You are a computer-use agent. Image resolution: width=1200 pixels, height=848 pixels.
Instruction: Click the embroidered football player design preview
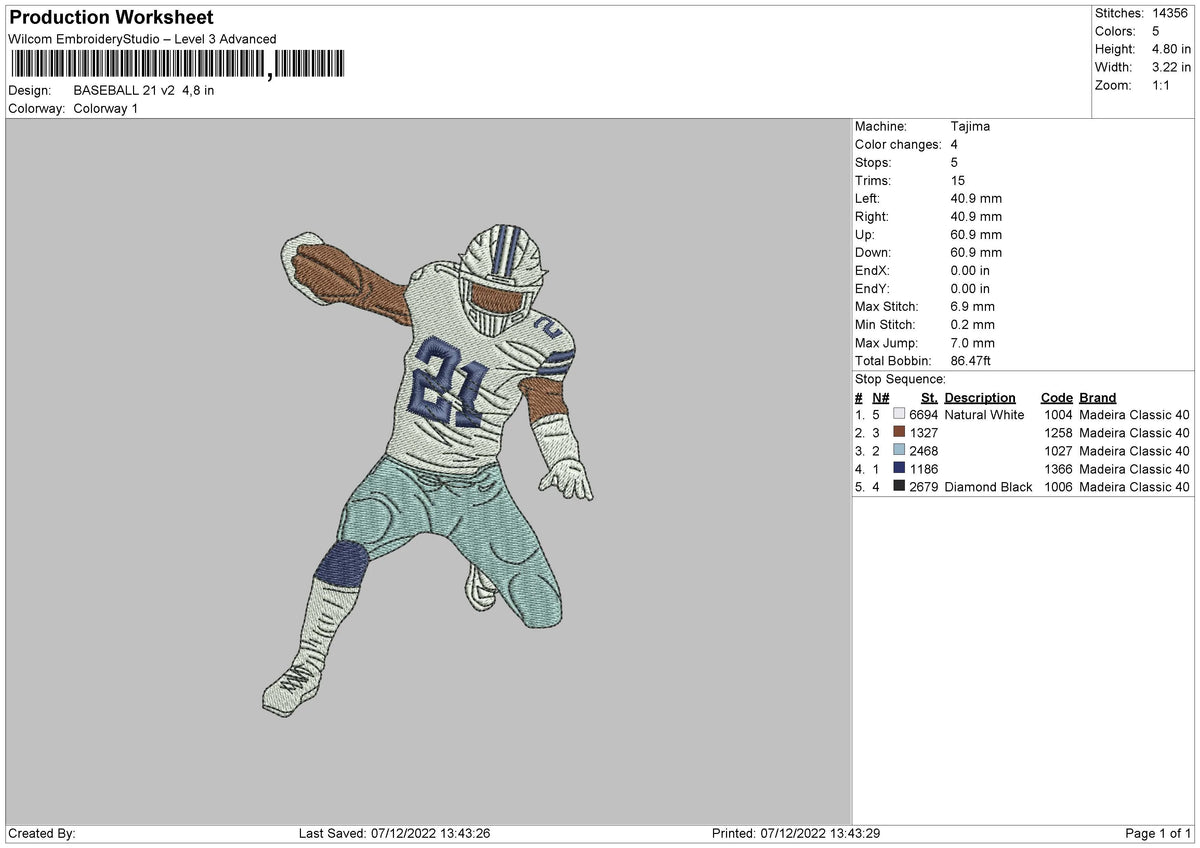(x=428, y=469)
